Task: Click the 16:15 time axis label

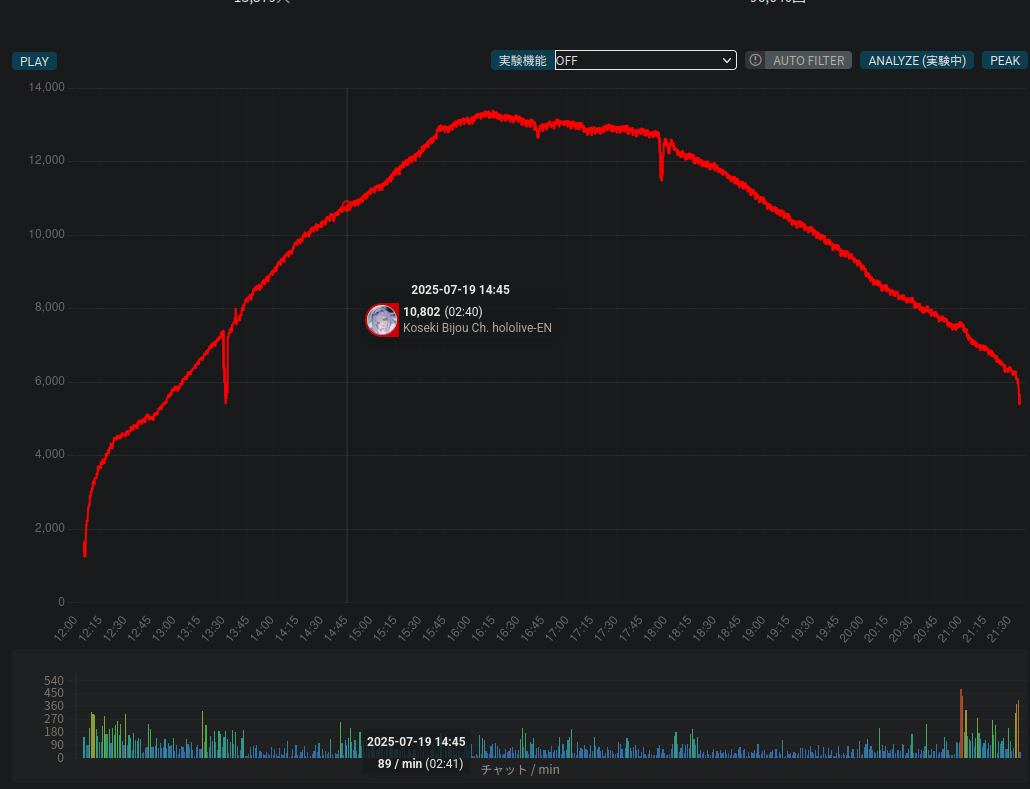Action: point(483,629)
